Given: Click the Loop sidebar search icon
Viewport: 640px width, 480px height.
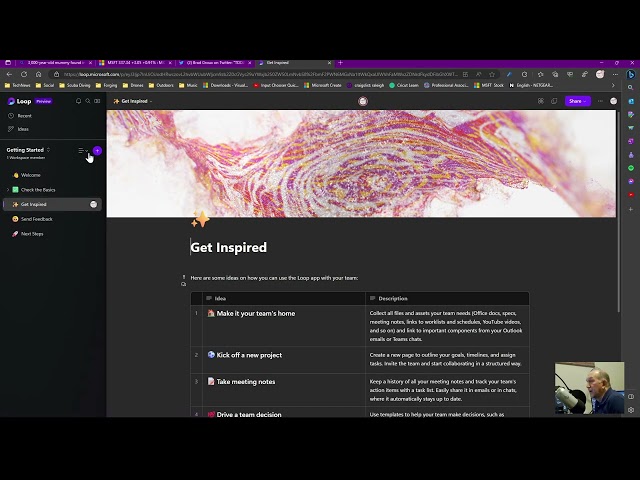Looking at the screenshot, I should (88, 101).
